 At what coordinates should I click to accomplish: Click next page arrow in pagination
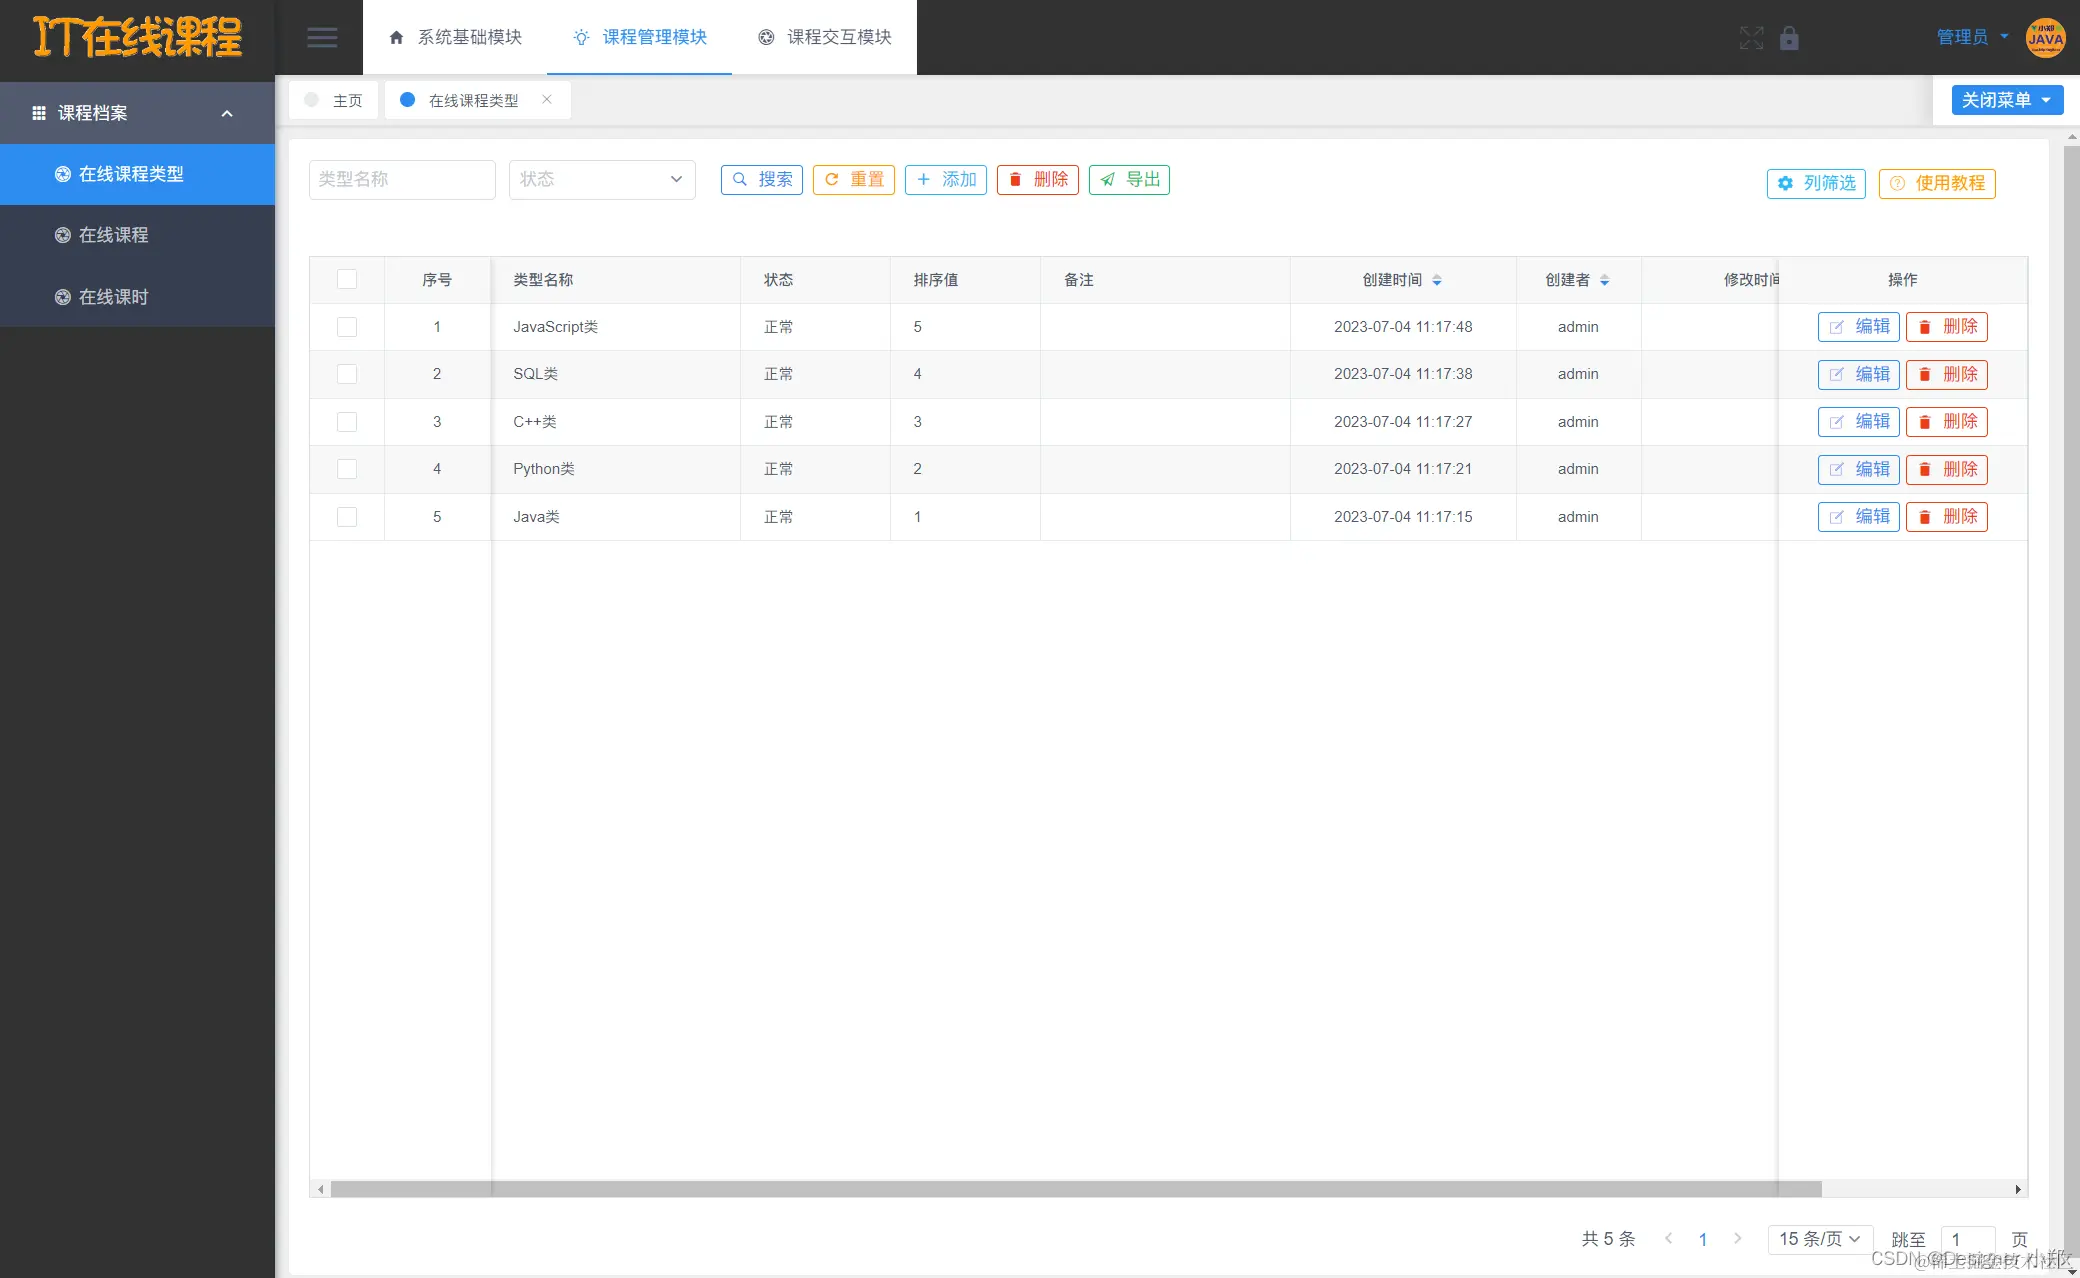coord(1738,1238)
